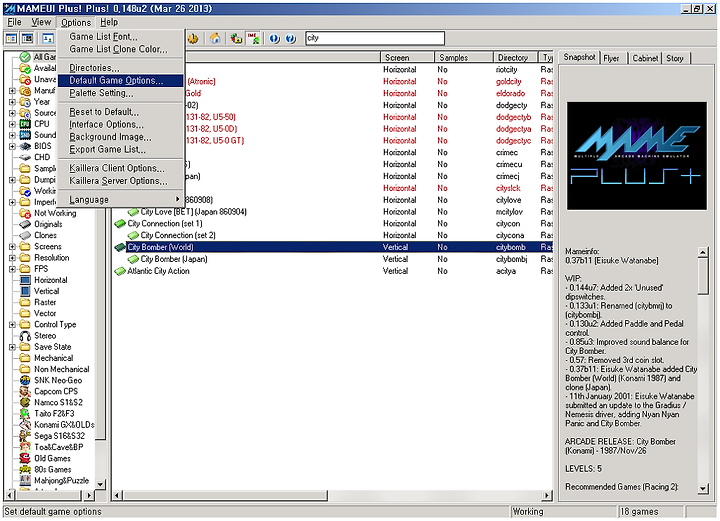Select the Originals chip icon

click(25, 224)
